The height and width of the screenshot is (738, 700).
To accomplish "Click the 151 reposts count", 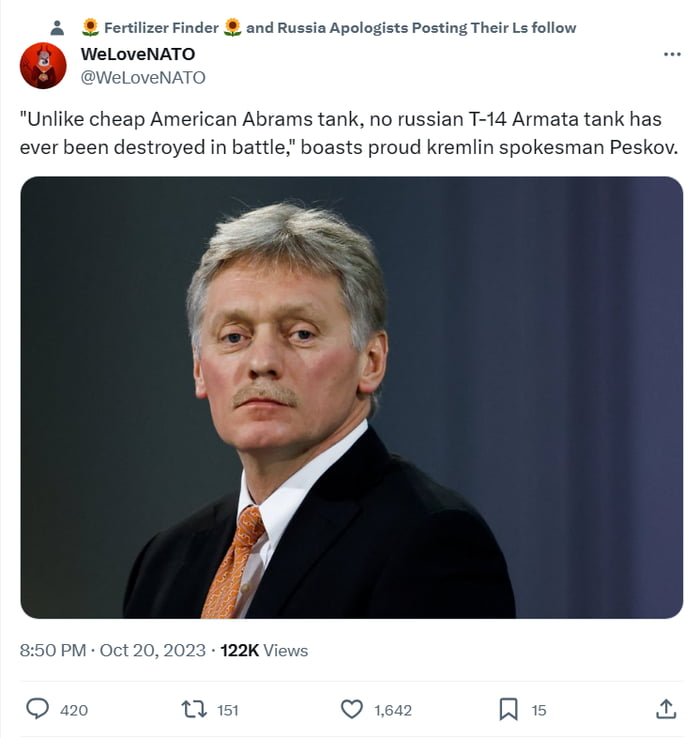I will coord(228,710).
